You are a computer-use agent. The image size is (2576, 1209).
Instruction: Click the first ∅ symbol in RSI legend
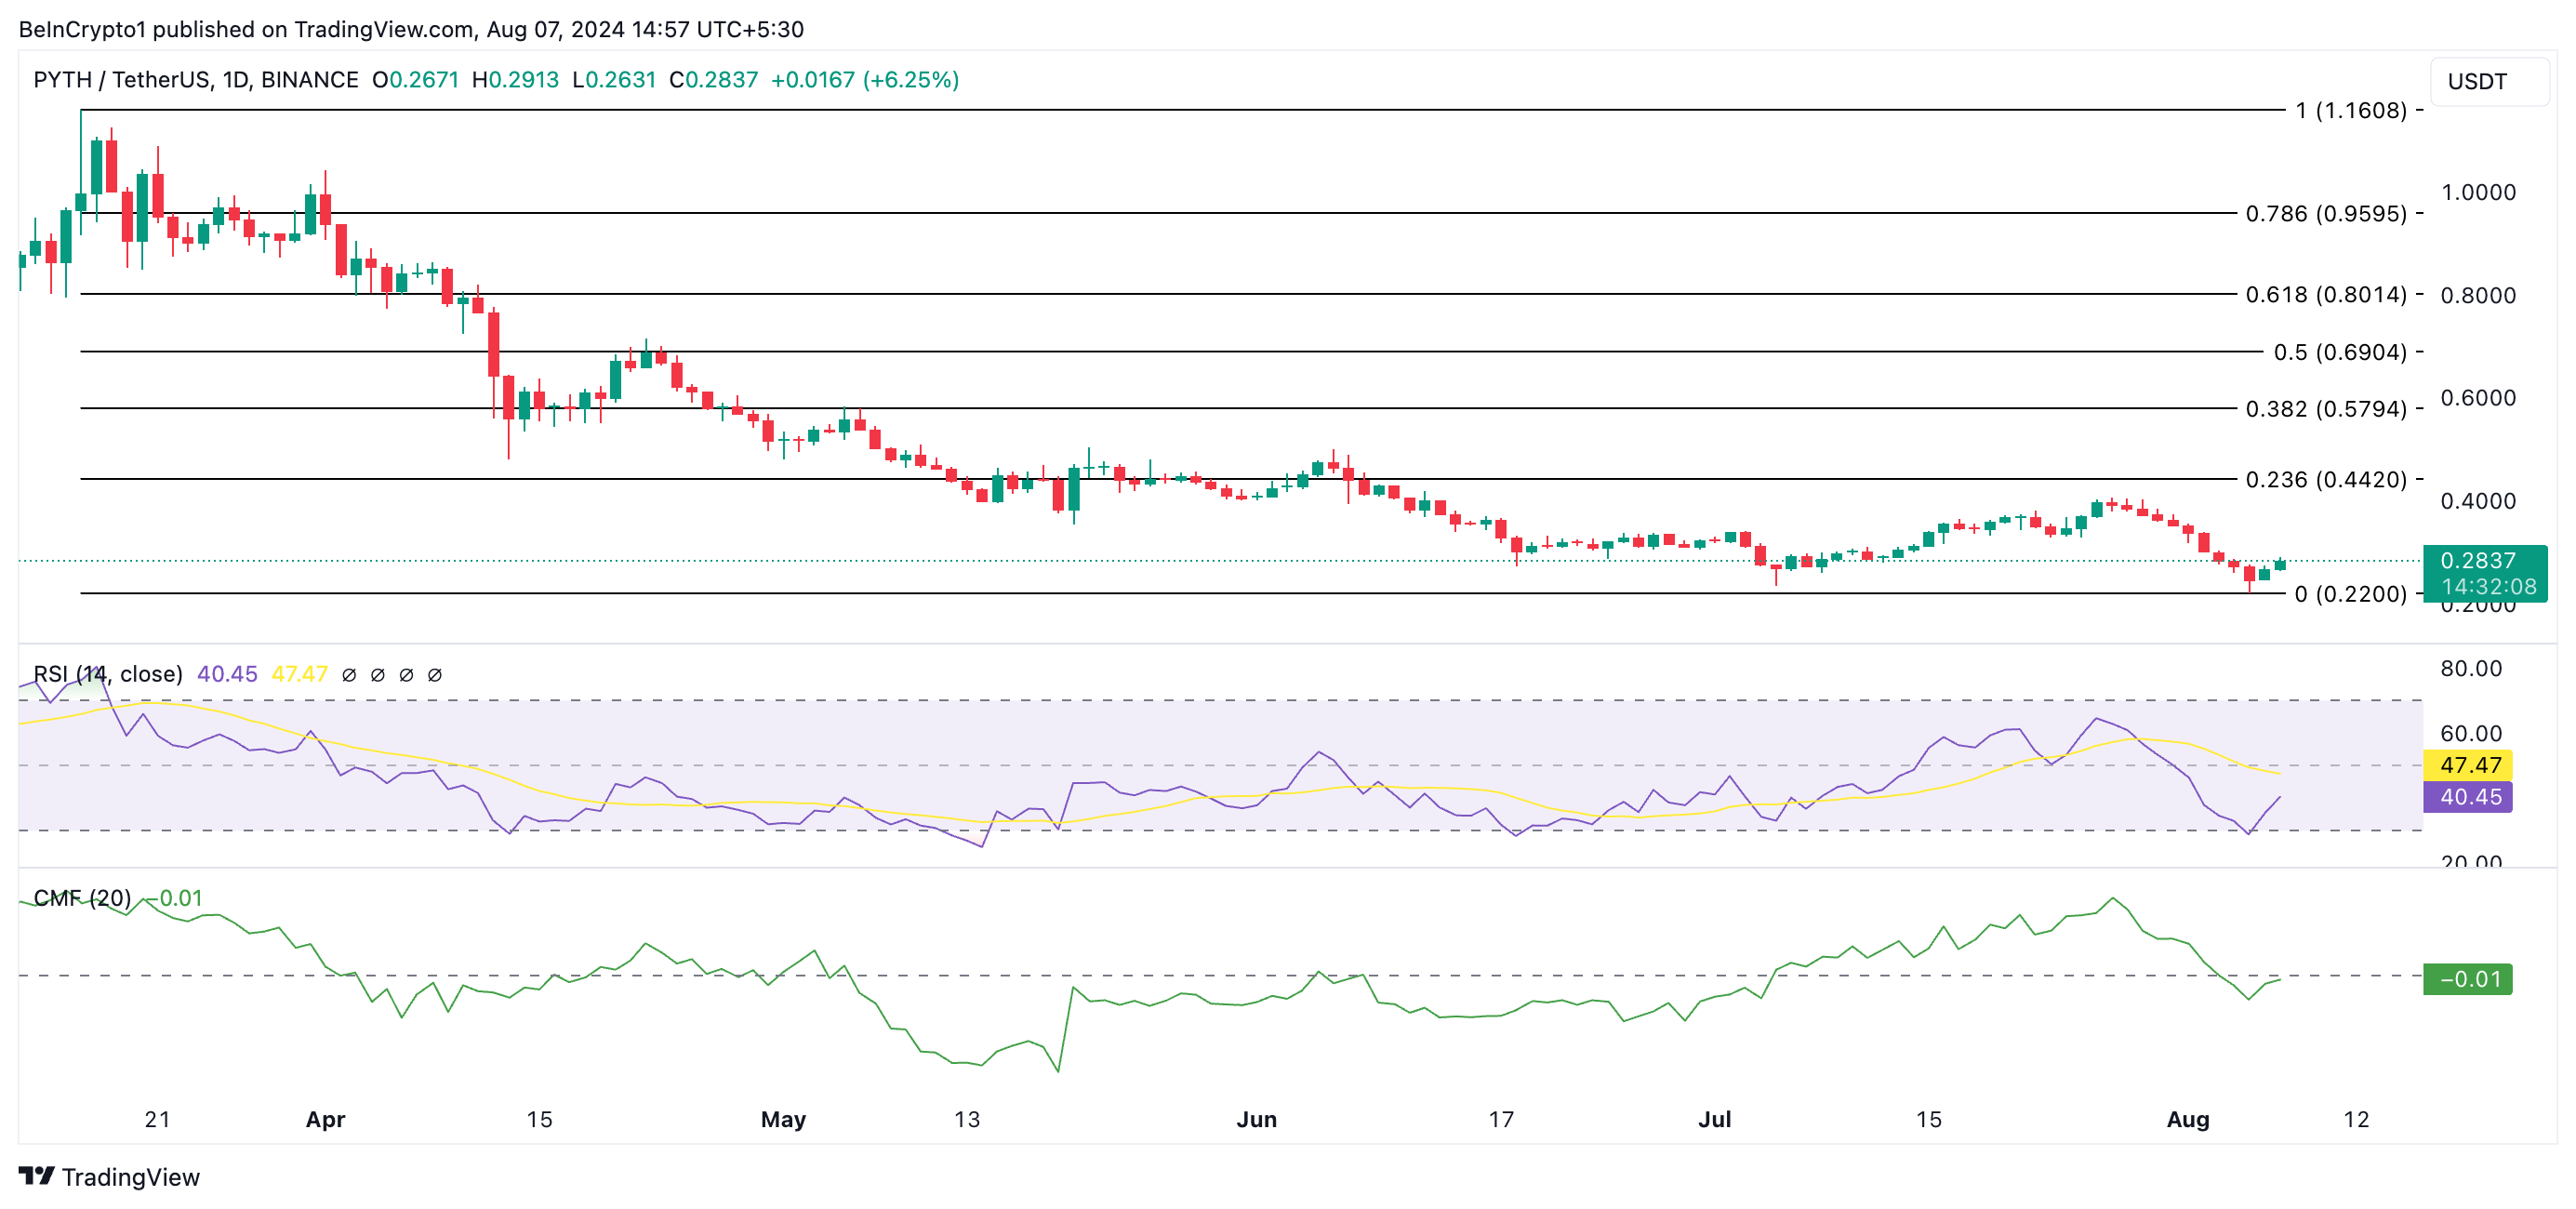tap(349, 675)
